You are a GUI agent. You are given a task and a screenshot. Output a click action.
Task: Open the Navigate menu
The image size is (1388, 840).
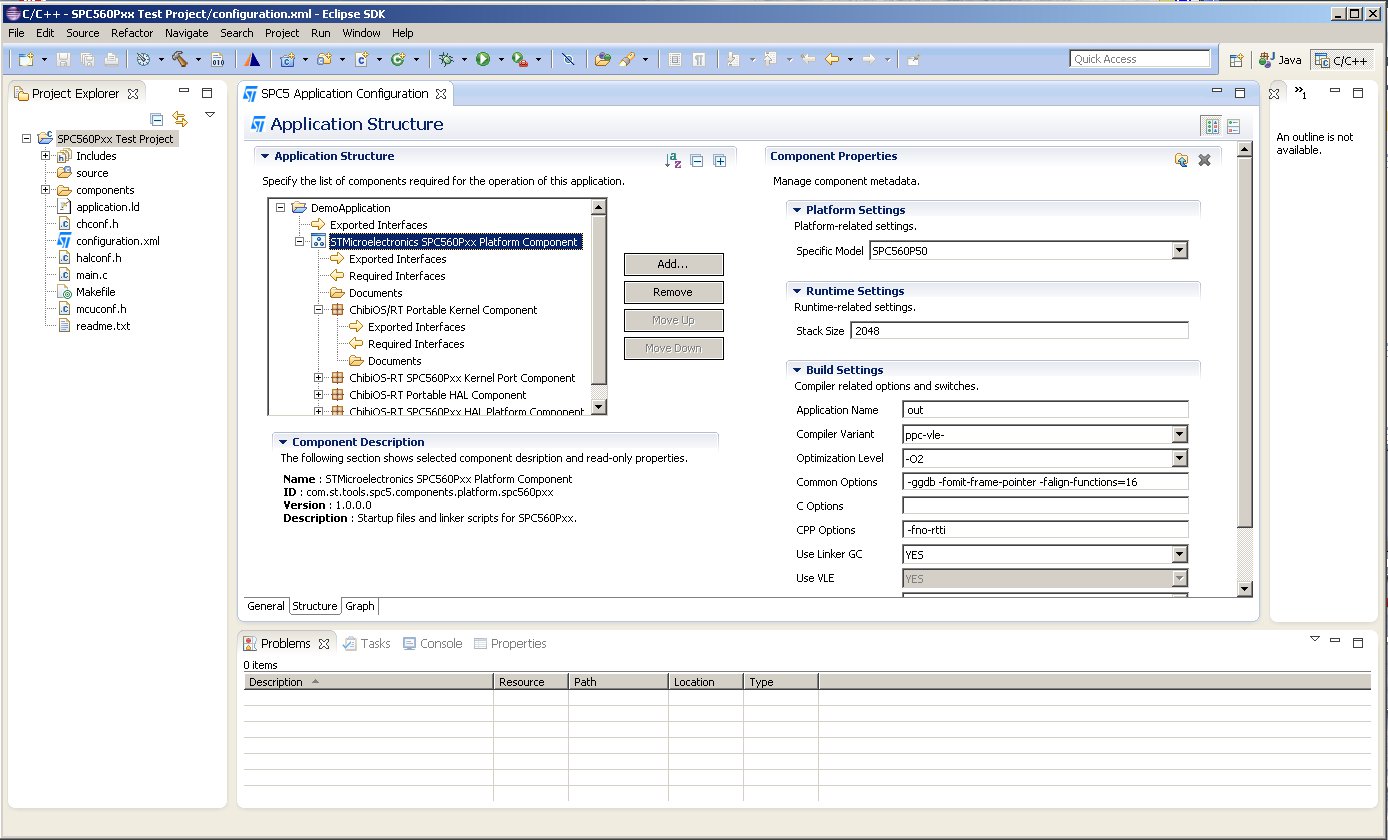186,33
